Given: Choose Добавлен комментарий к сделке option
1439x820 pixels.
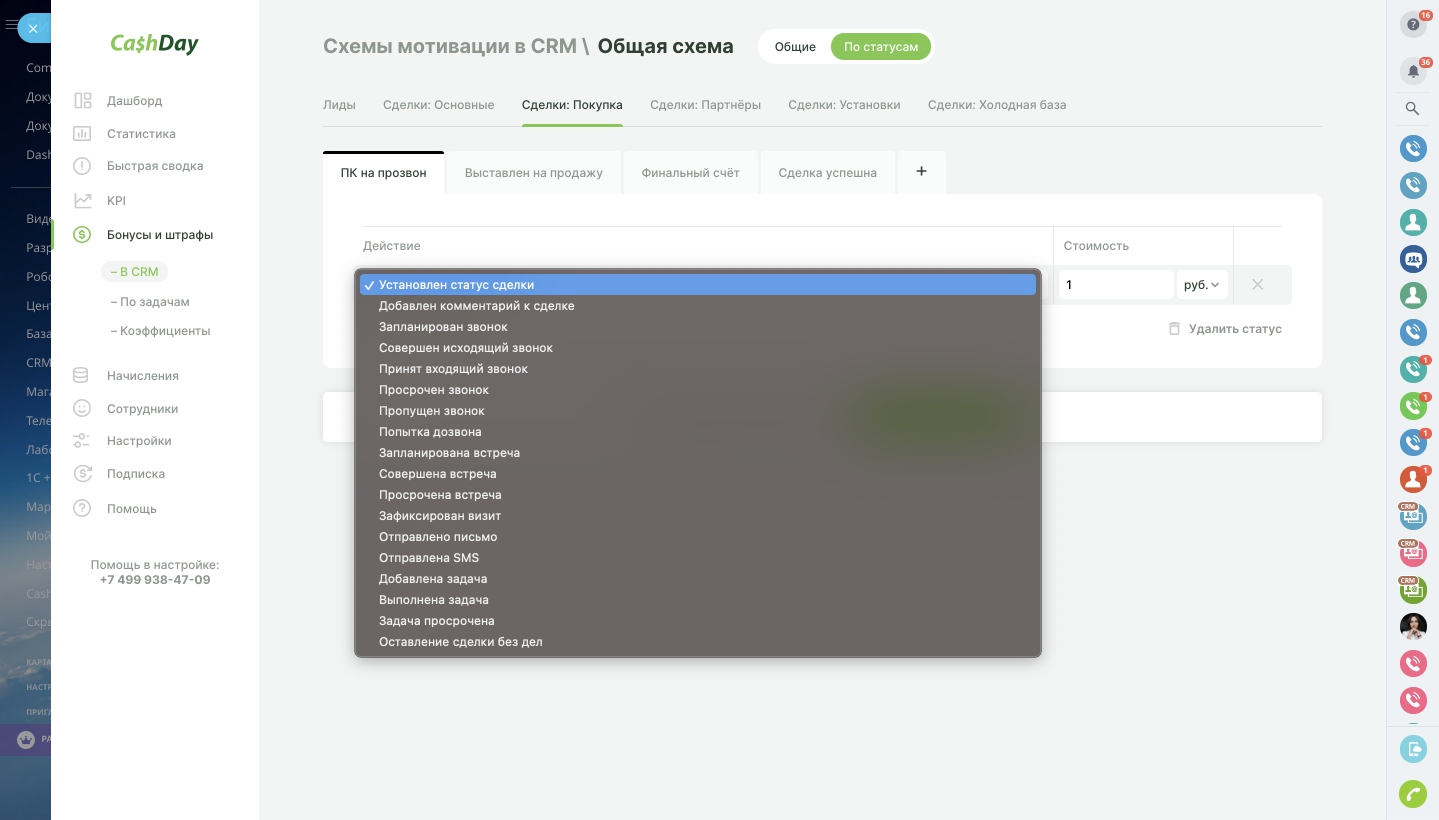Looking at the screenshot, I should coord(698,306).
